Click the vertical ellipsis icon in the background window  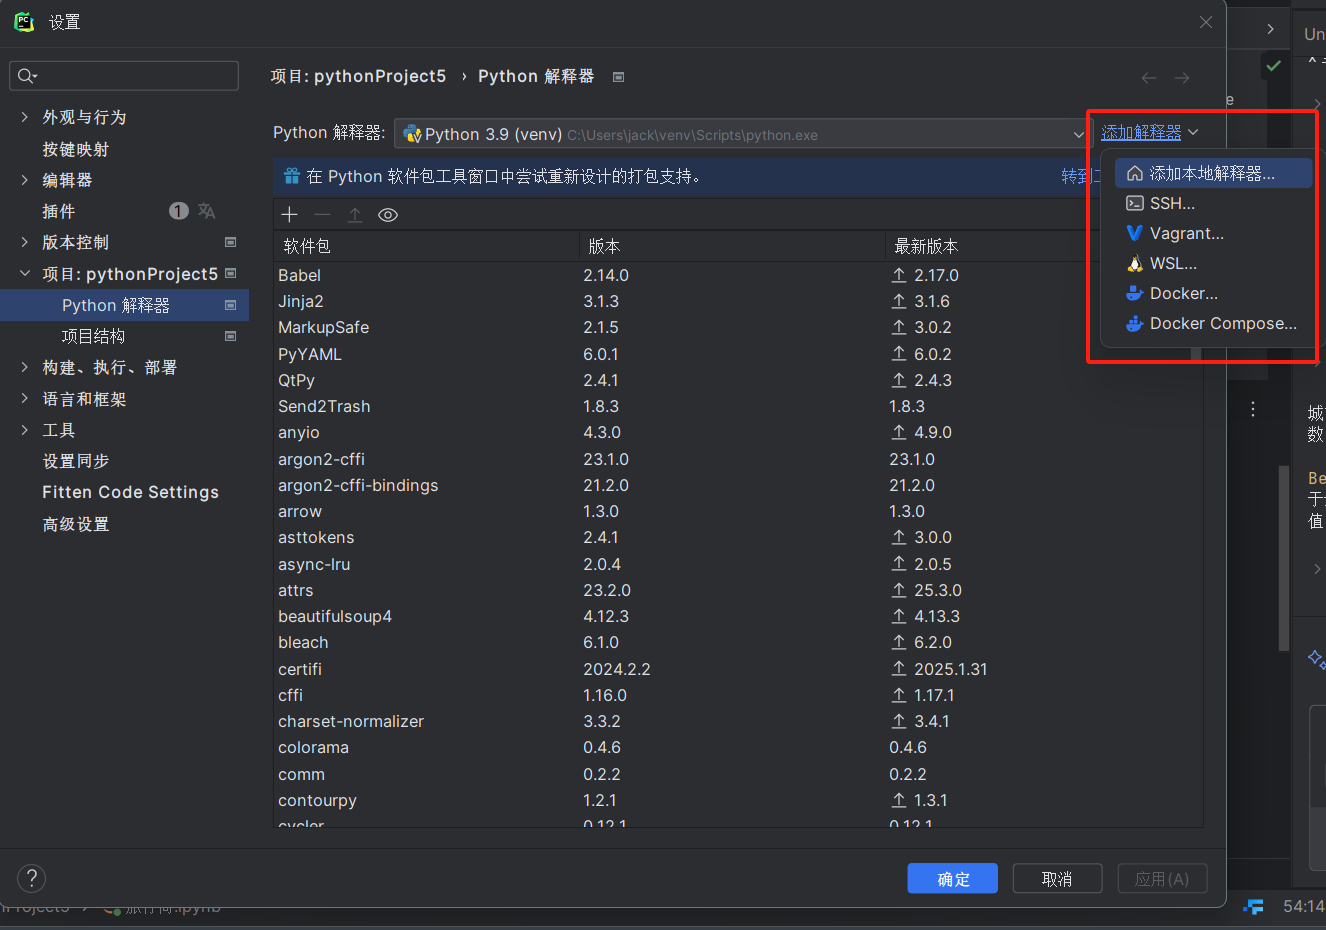tap(1253, 409)
